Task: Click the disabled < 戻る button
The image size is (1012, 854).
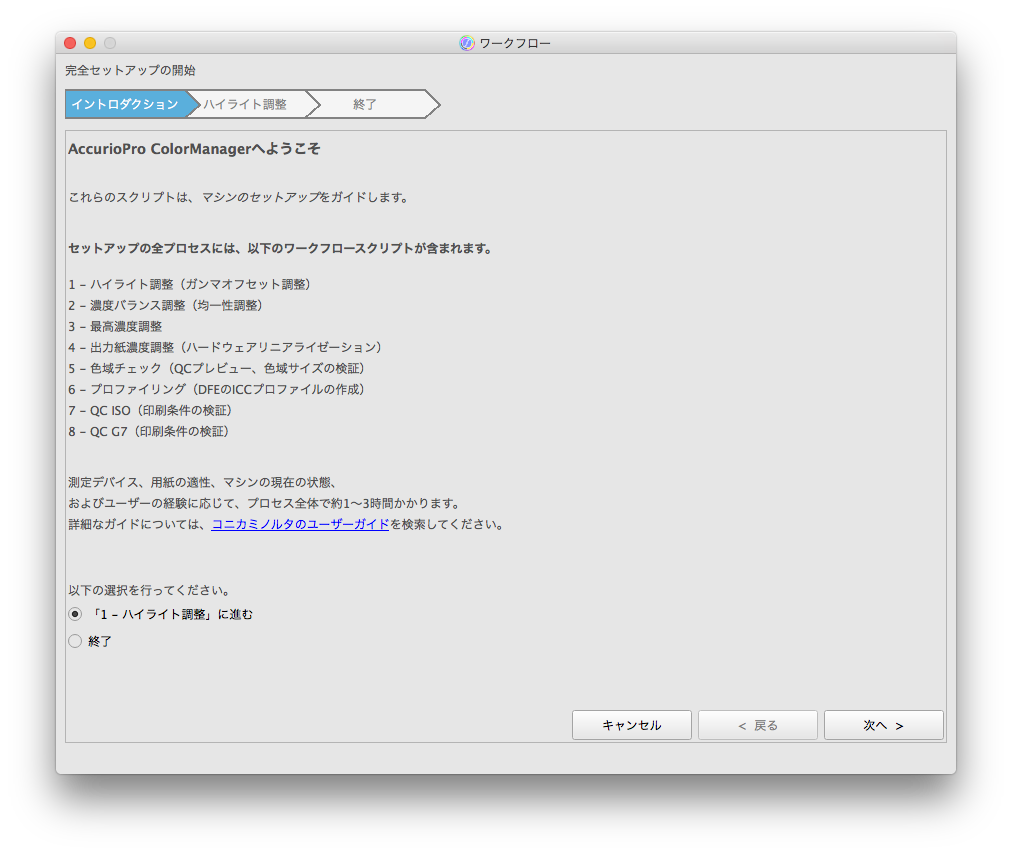Action: pos(758,725)
